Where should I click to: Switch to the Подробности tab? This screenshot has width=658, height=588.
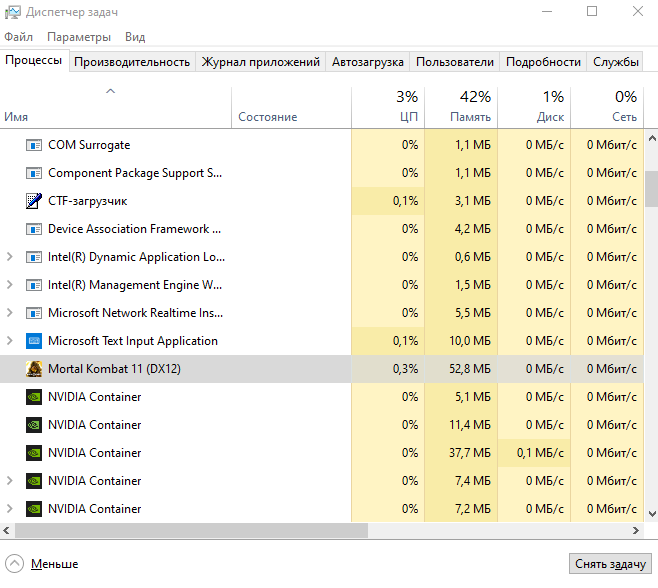coord(543,62)
